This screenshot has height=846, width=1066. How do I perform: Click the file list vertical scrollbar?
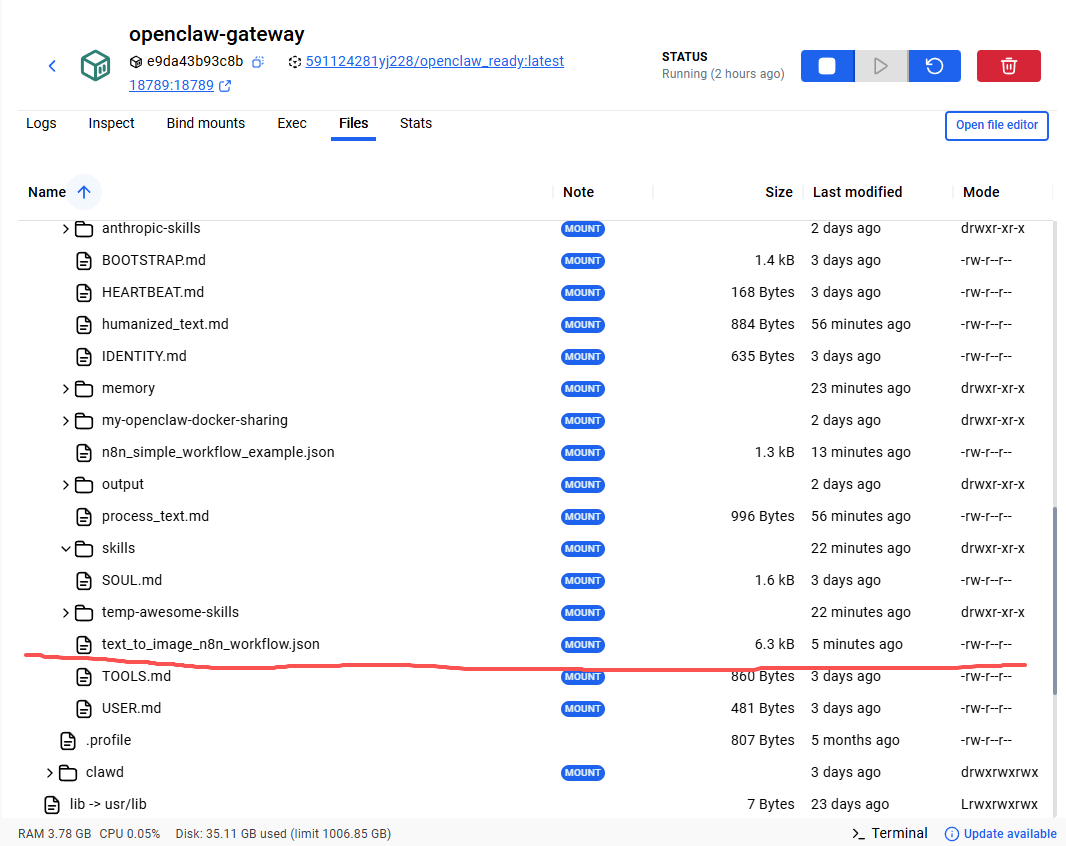(1055, 600)
